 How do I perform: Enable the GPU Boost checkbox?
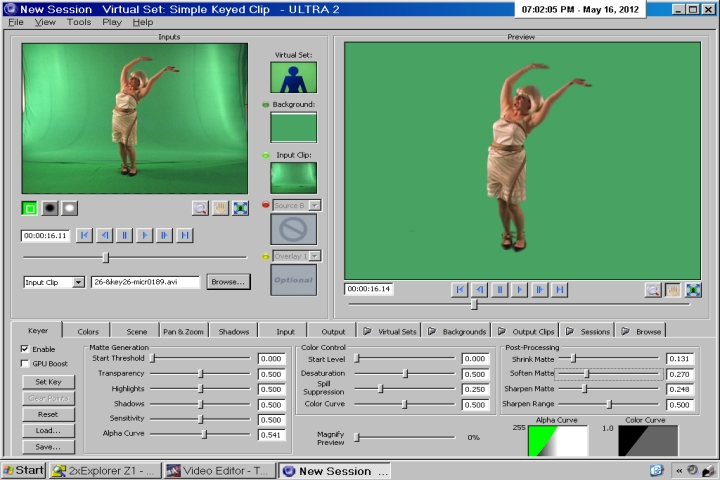click(x=25, y=364)
